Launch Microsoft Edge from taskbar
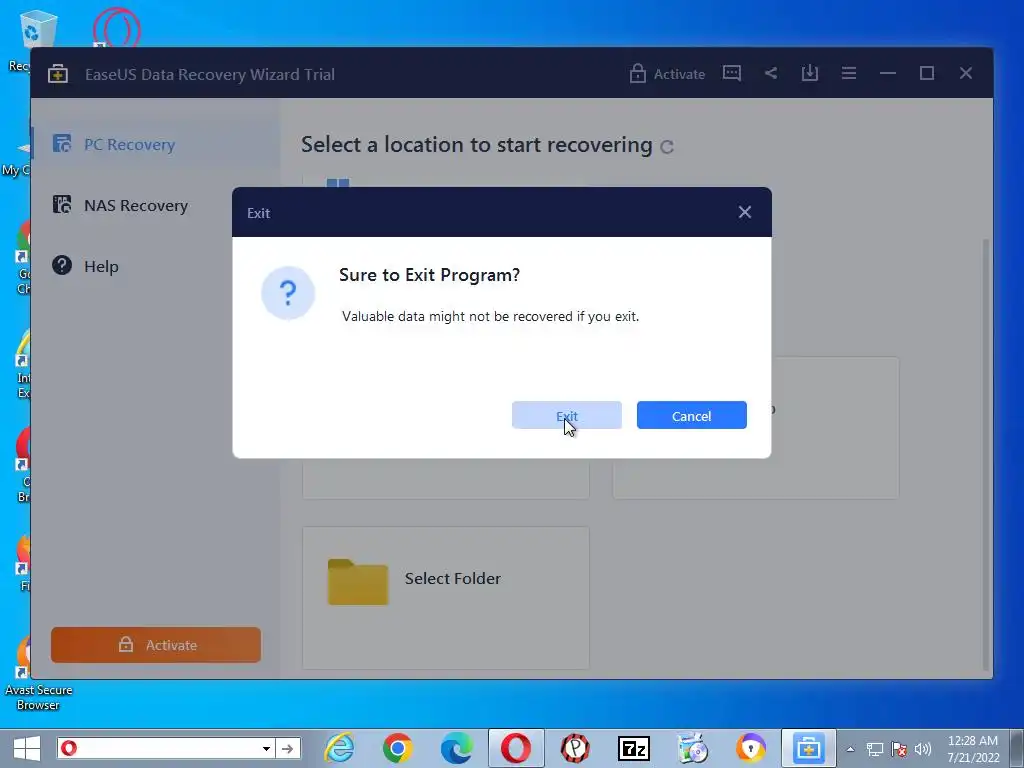The image size is (1024, 768). 456,748
